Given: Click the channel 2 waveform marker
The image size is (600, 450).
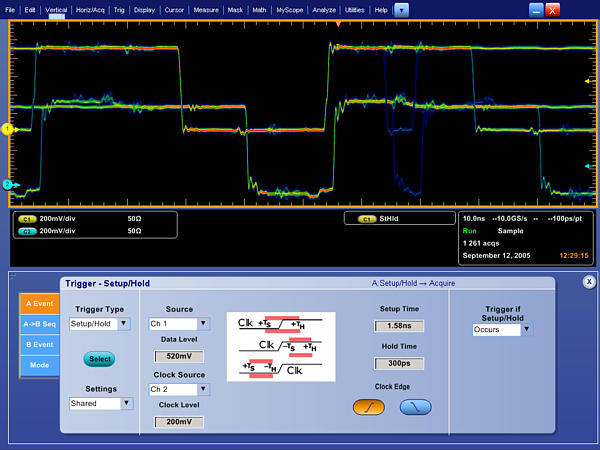Looking at the screenshot, I should 7,185.
